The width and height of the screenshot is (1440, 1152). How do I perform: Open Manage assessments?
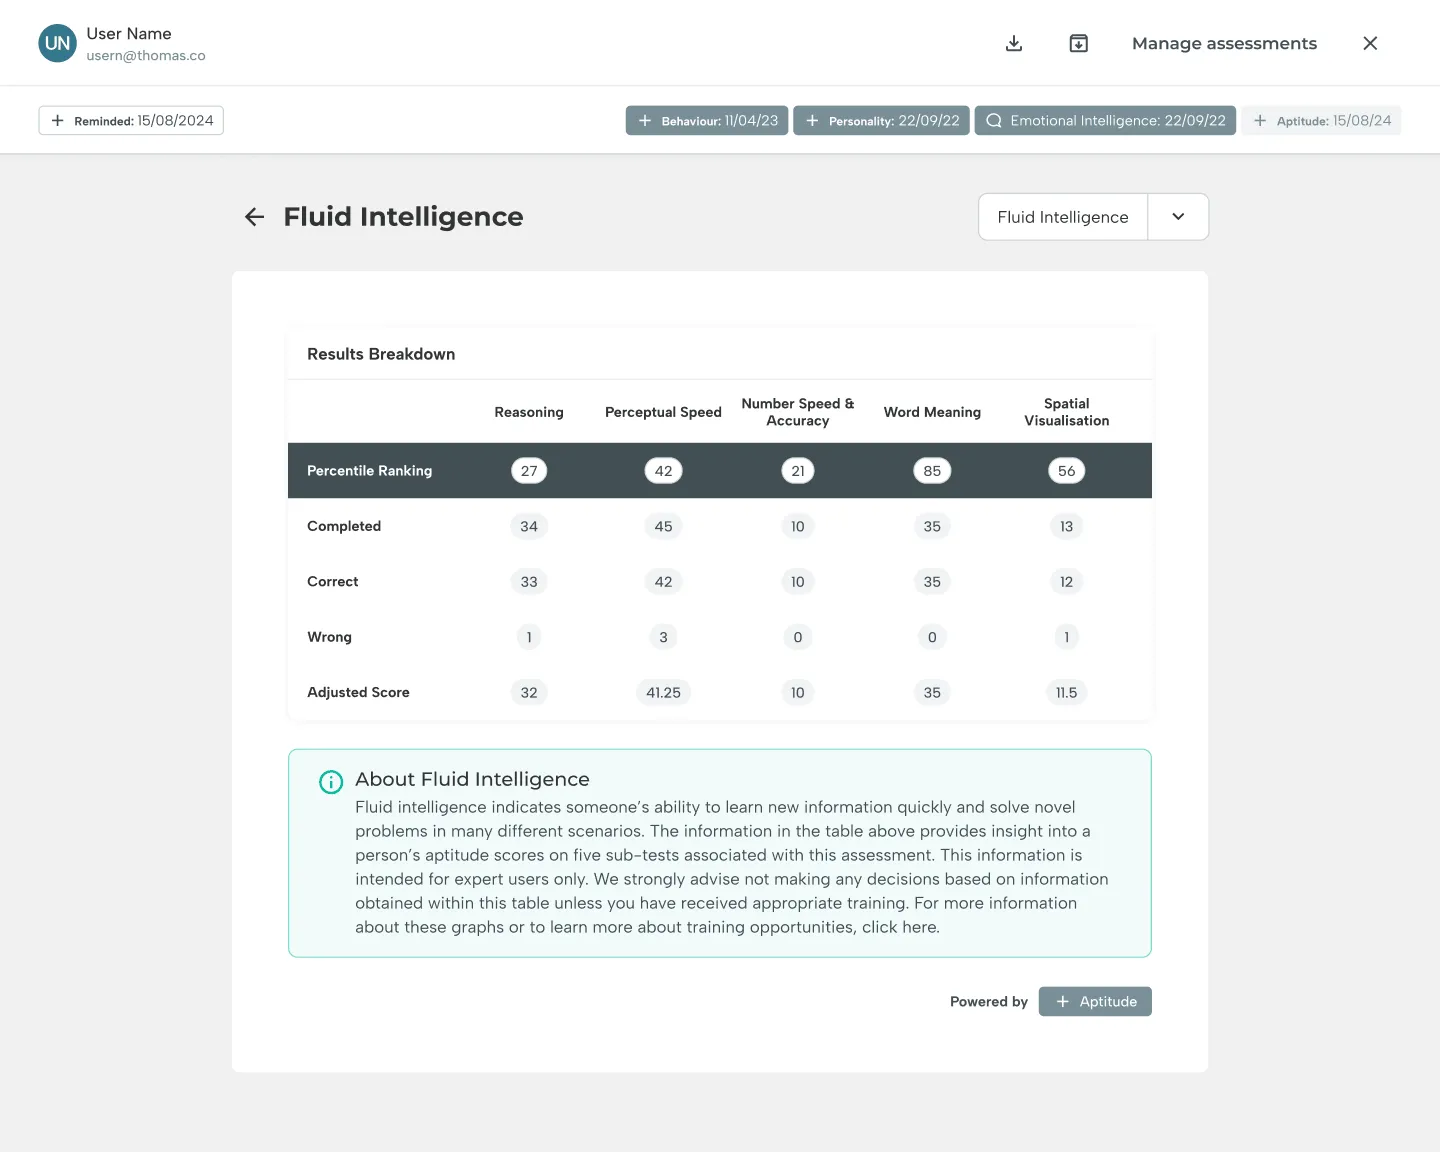coord(1224,43)
